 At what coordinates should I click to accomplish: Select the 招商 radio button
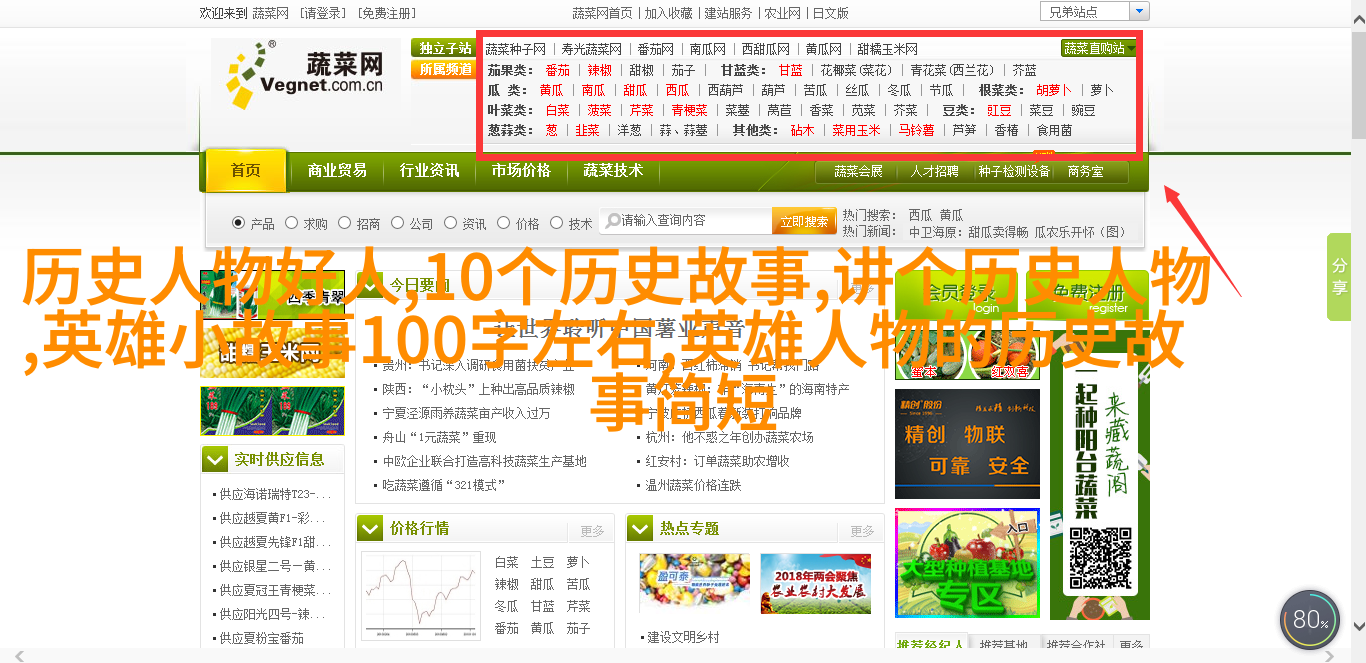345,223
